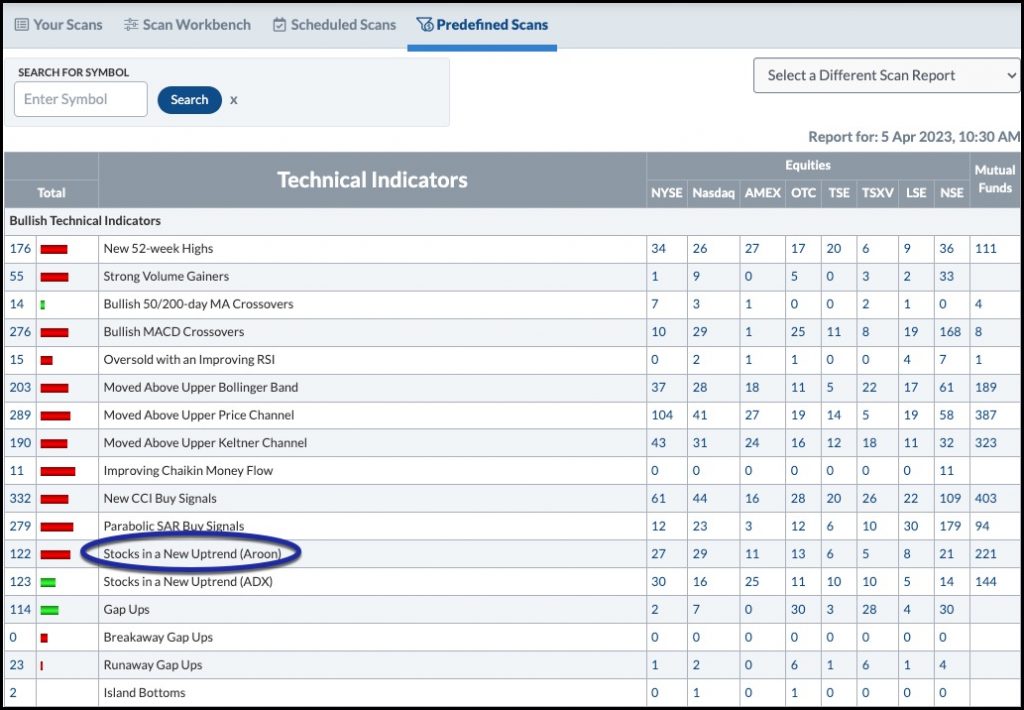This screenshot has height=710, width=1024.
Task: Switch to Scan Workbench tab
Action: [187, 25]
